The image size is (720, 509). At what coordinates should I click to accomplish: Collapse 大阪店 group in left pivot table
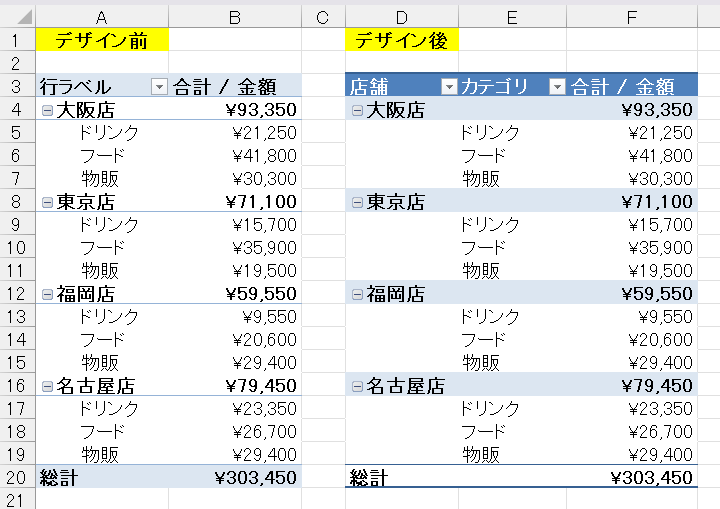point(47,110)
